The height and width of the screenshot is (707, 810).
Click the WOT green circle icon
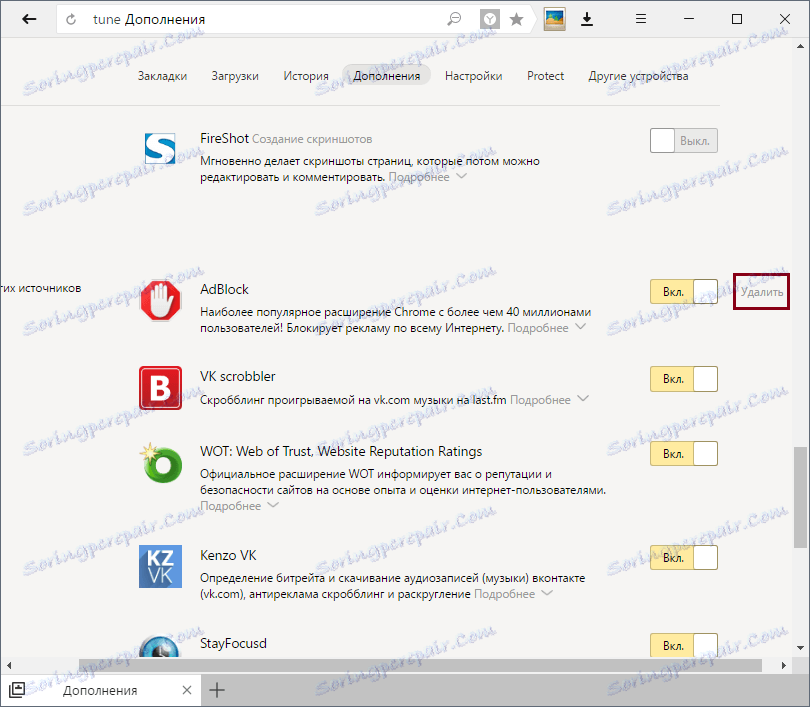pyautogui.click(x=161, y=463)
